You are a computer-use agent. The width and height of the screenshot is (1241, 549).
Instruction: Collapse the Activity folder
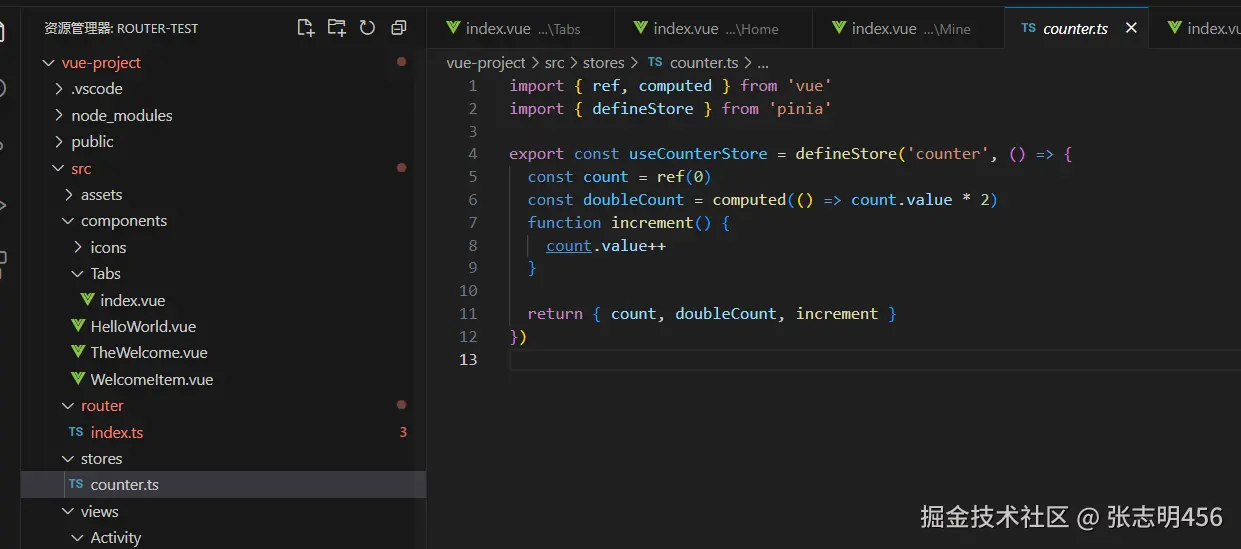tap(78, 538)
